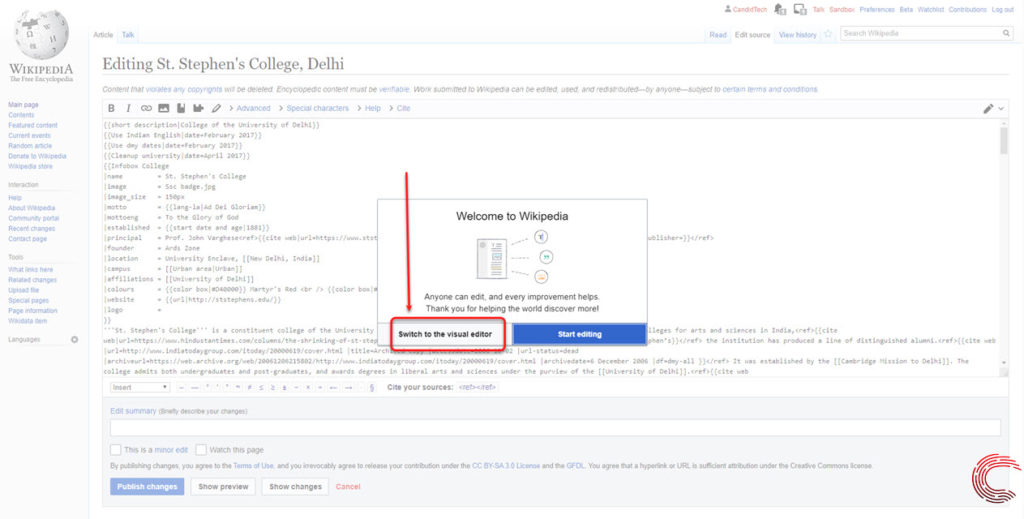The width and height of the screenshot is (1024, 519).
Task: Insert the less-than-or-equal ≤ character
Action: click(261, 387)
